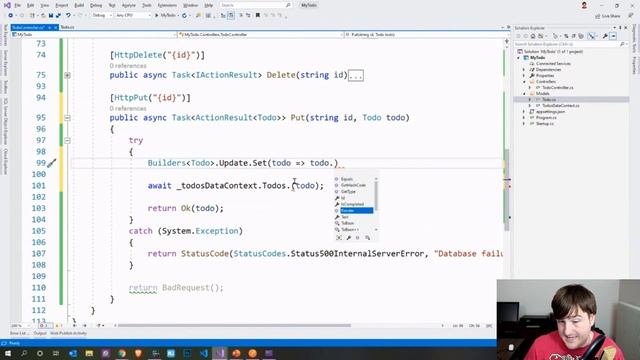Screen dimensions: 640x360
Task: Open the Error List tab
Action: click(19, 333)
